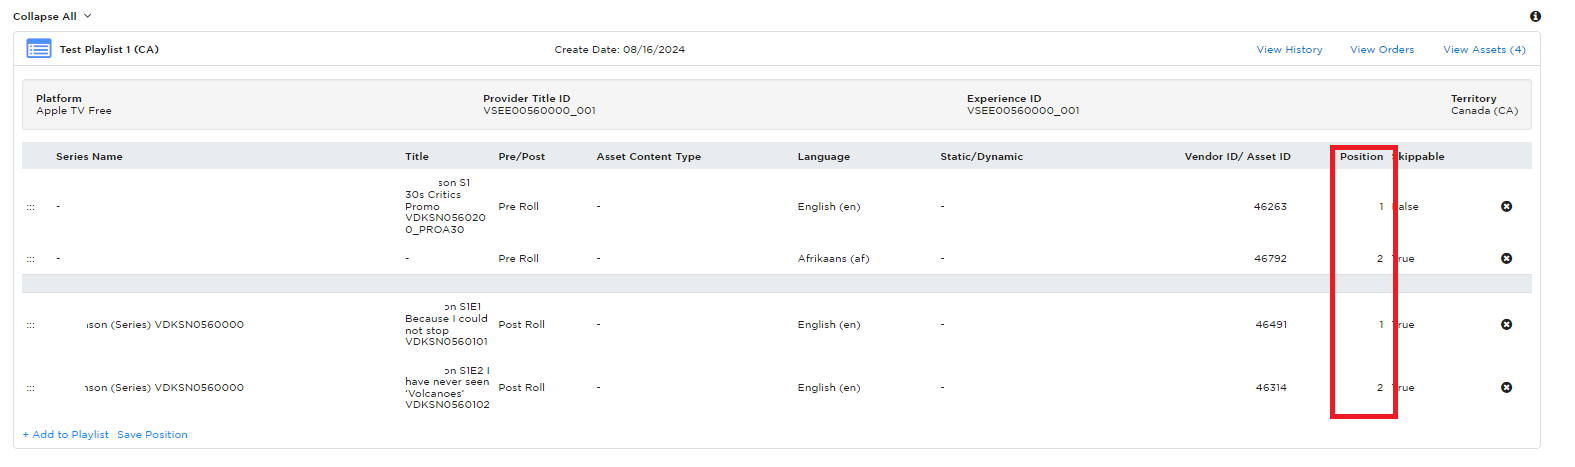The height and width of the screenshot is (467, 1575).
Task: Click the Test Playlist 1 list icon
Action: pyautogui.click(x=39, y=49)
